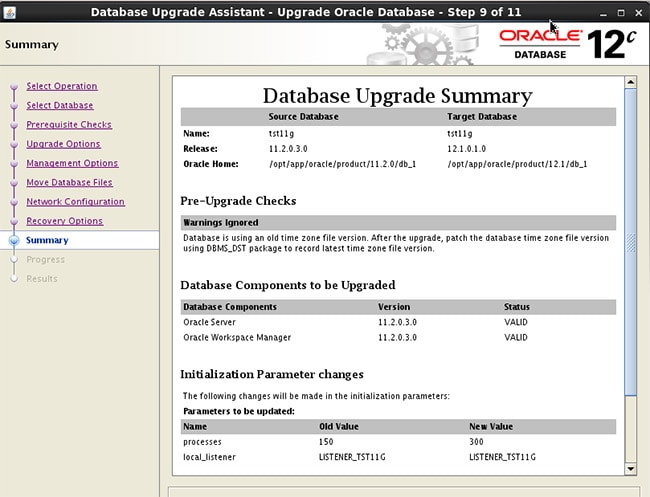Click the Initialization Parameter changes heading
The image size is (650, 497).
pyautogui.click(x=272, y=374)
